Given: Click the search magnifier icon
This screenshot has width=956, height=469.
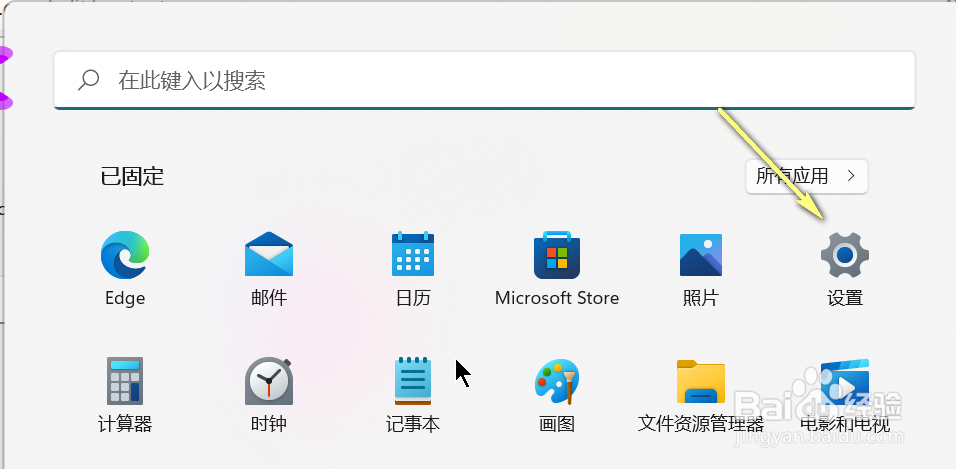Looking at the screenshot, I should tap(89, 80).
